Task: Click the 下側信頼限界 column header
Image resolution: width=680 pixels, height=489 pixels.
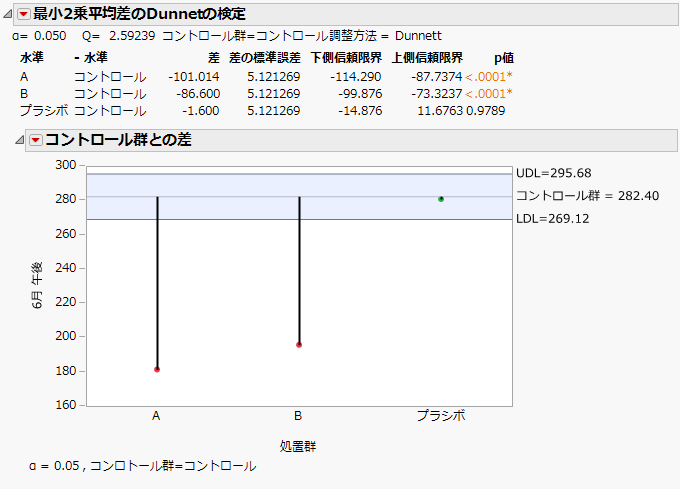Action: coord(346,58)
